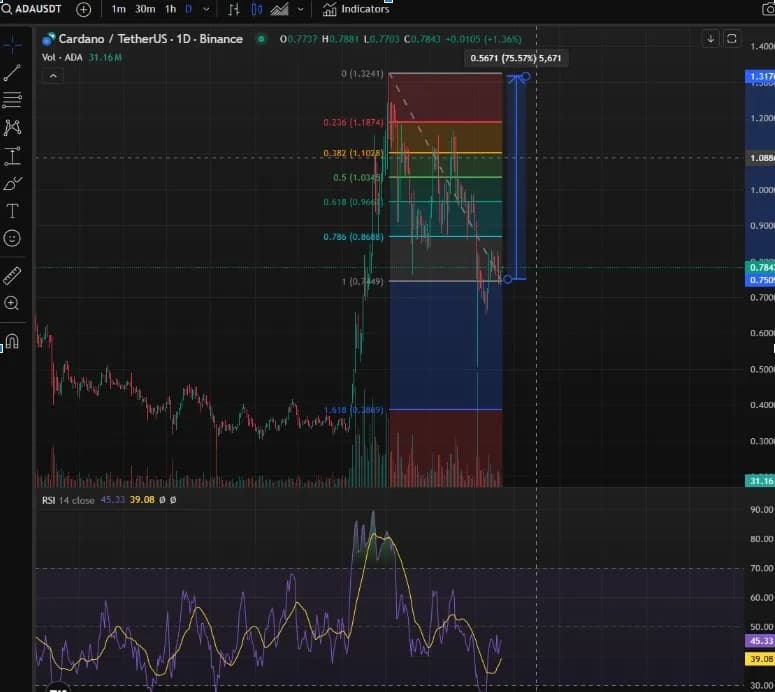
Task: Open the chart type dropdown arrow
Action: [x=301, y=9]
